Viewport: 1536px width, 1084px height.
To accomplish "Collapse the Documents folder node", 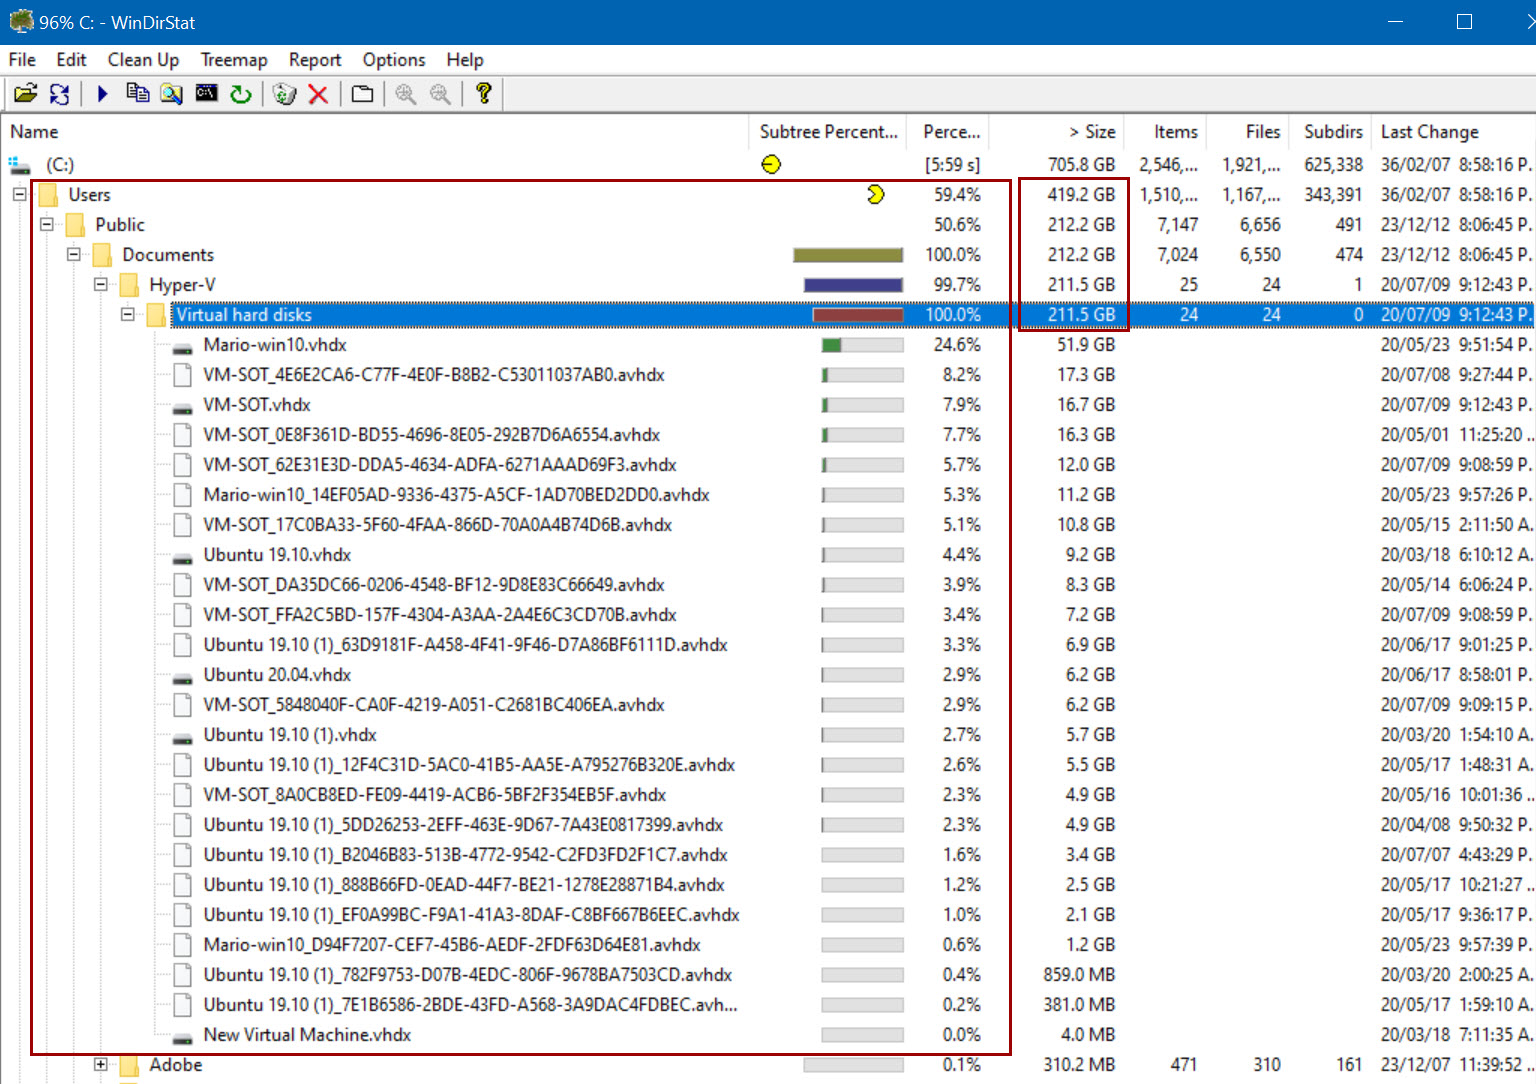I will pyautogui.click(x=73, y=254).
